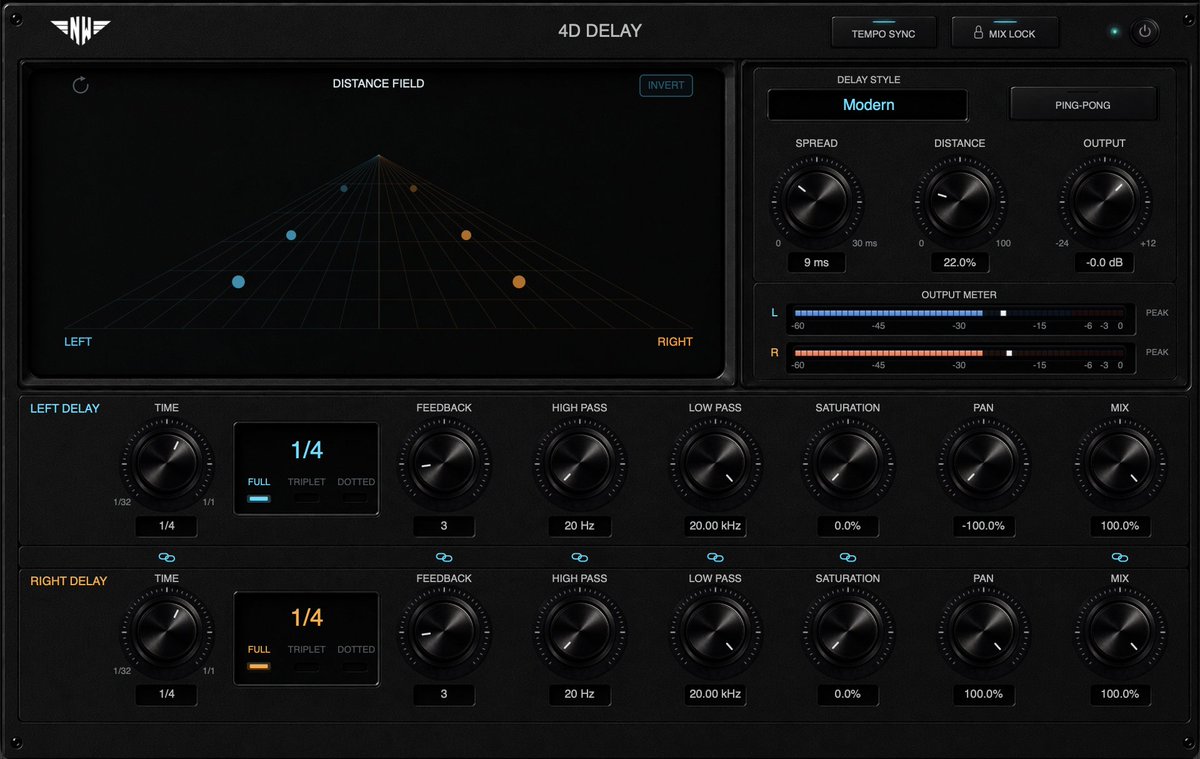Click the L channel PEAK indicator
Screen dimensions: 1200x759
point(1157,313)
